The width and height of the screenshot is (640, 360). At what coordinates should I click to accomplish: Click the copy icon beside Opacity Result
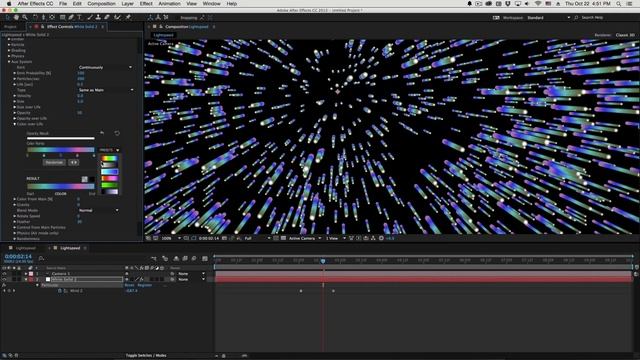coord(102,133)
